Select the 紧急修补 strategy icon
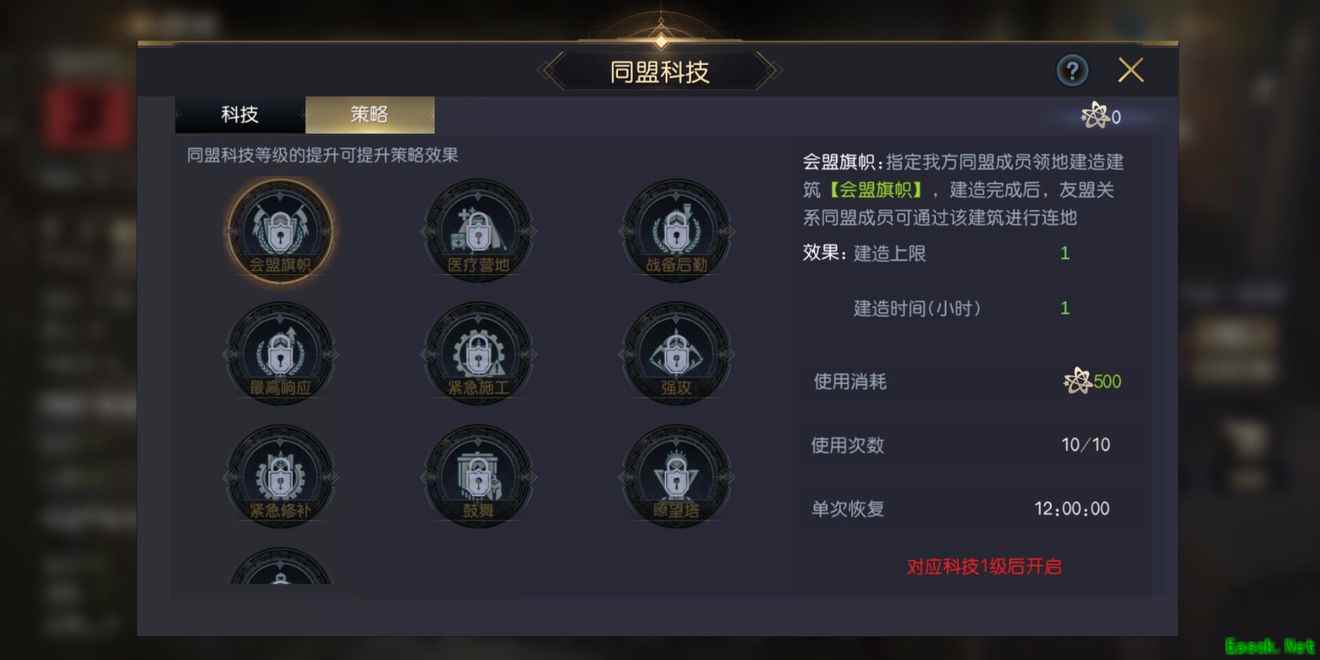This screenshot has width=1320, height=660. click(x=280, y=476)
